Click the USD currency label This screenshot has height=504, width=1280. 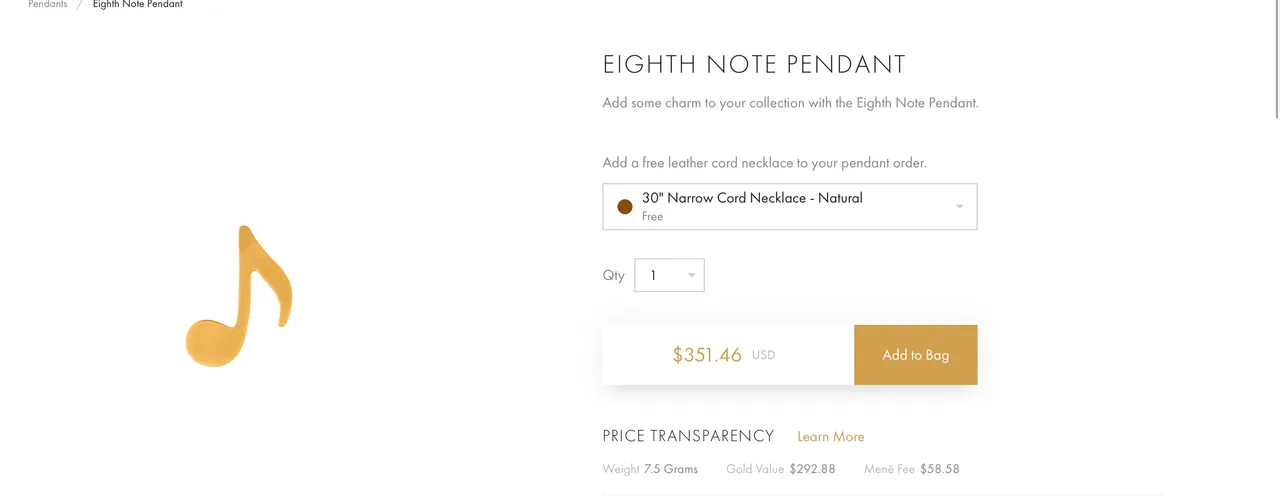[x=763, y=355]
